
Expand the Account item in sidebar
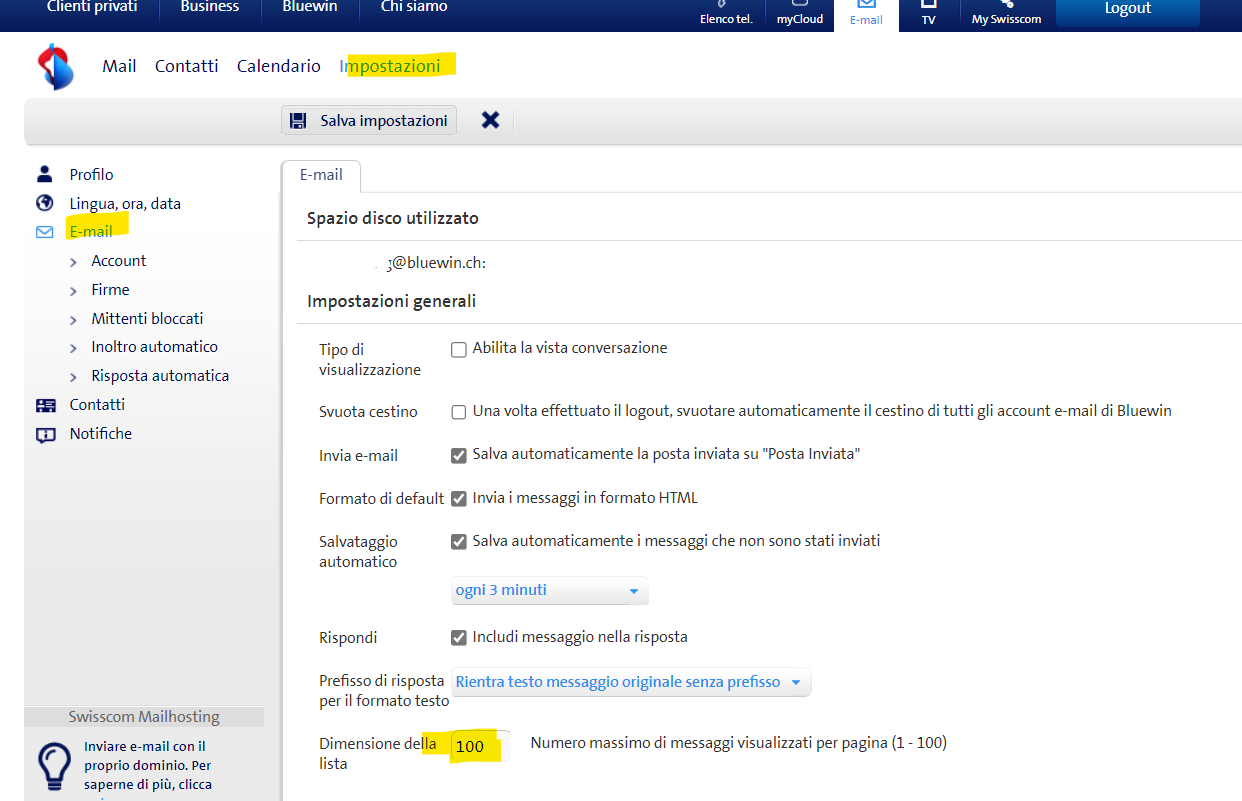(x=118, y=261)
